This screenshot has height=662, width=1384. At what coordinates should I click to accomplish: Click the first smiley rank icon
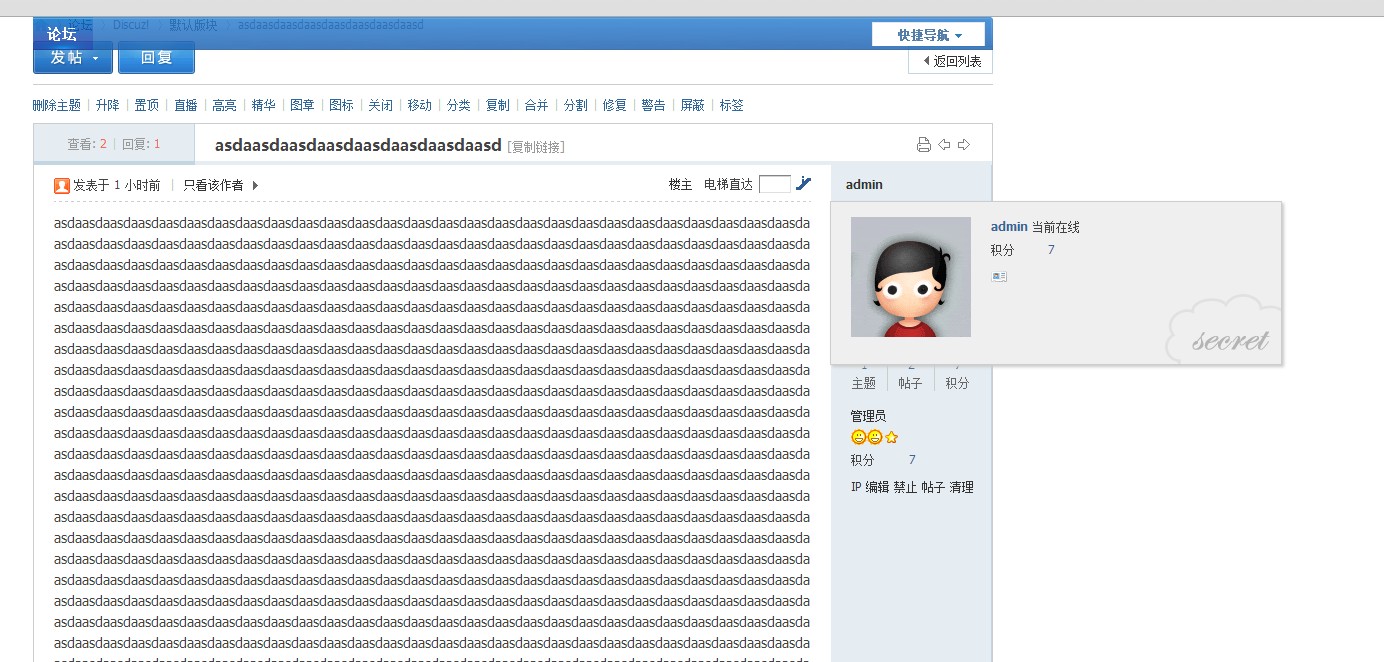click(858, 437)
